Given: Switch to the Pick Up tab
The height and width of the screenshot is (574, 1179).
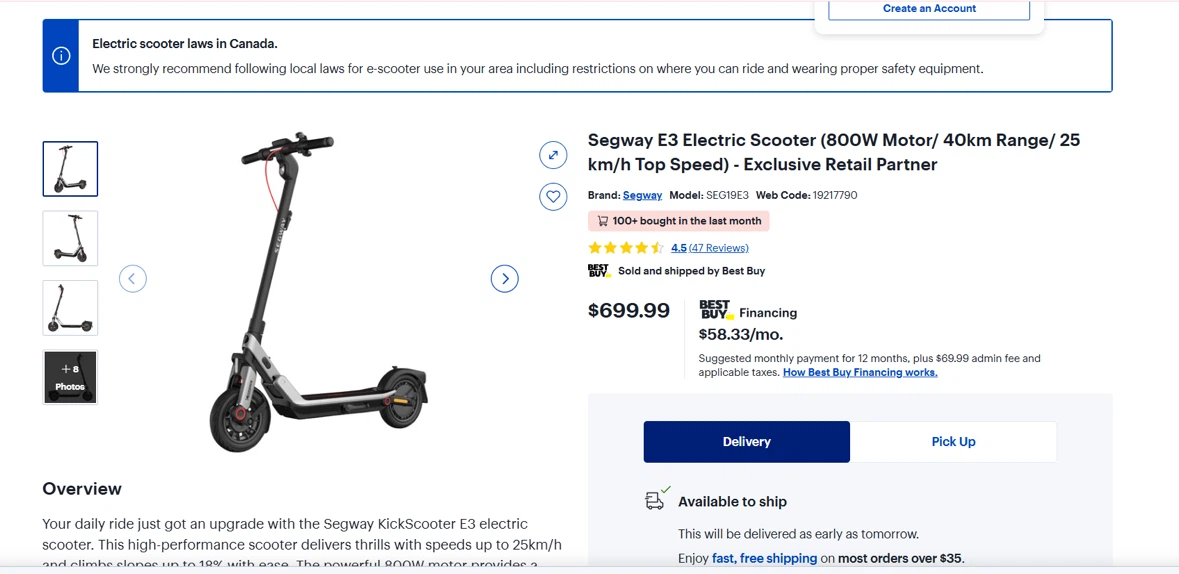Looking at the screenshot, I should pos(953,442).
